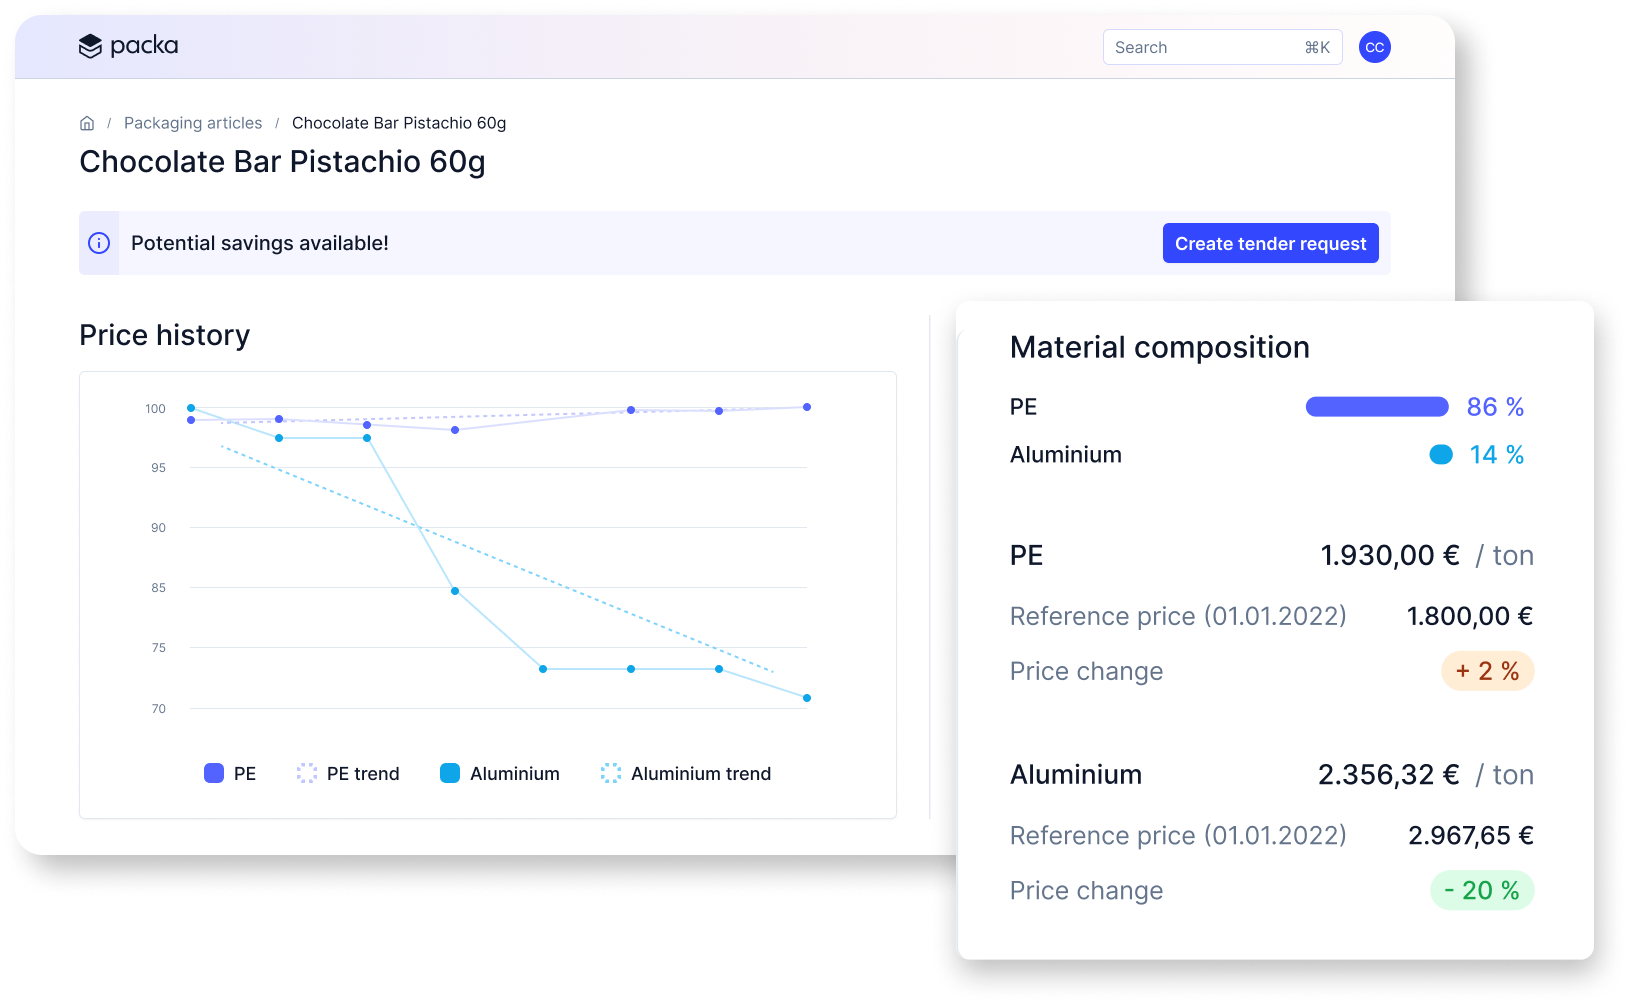The height and width of the screenshot is (1005, 1630).
Task: Toggle PE series in chart legend
Action: click(230, 773)
